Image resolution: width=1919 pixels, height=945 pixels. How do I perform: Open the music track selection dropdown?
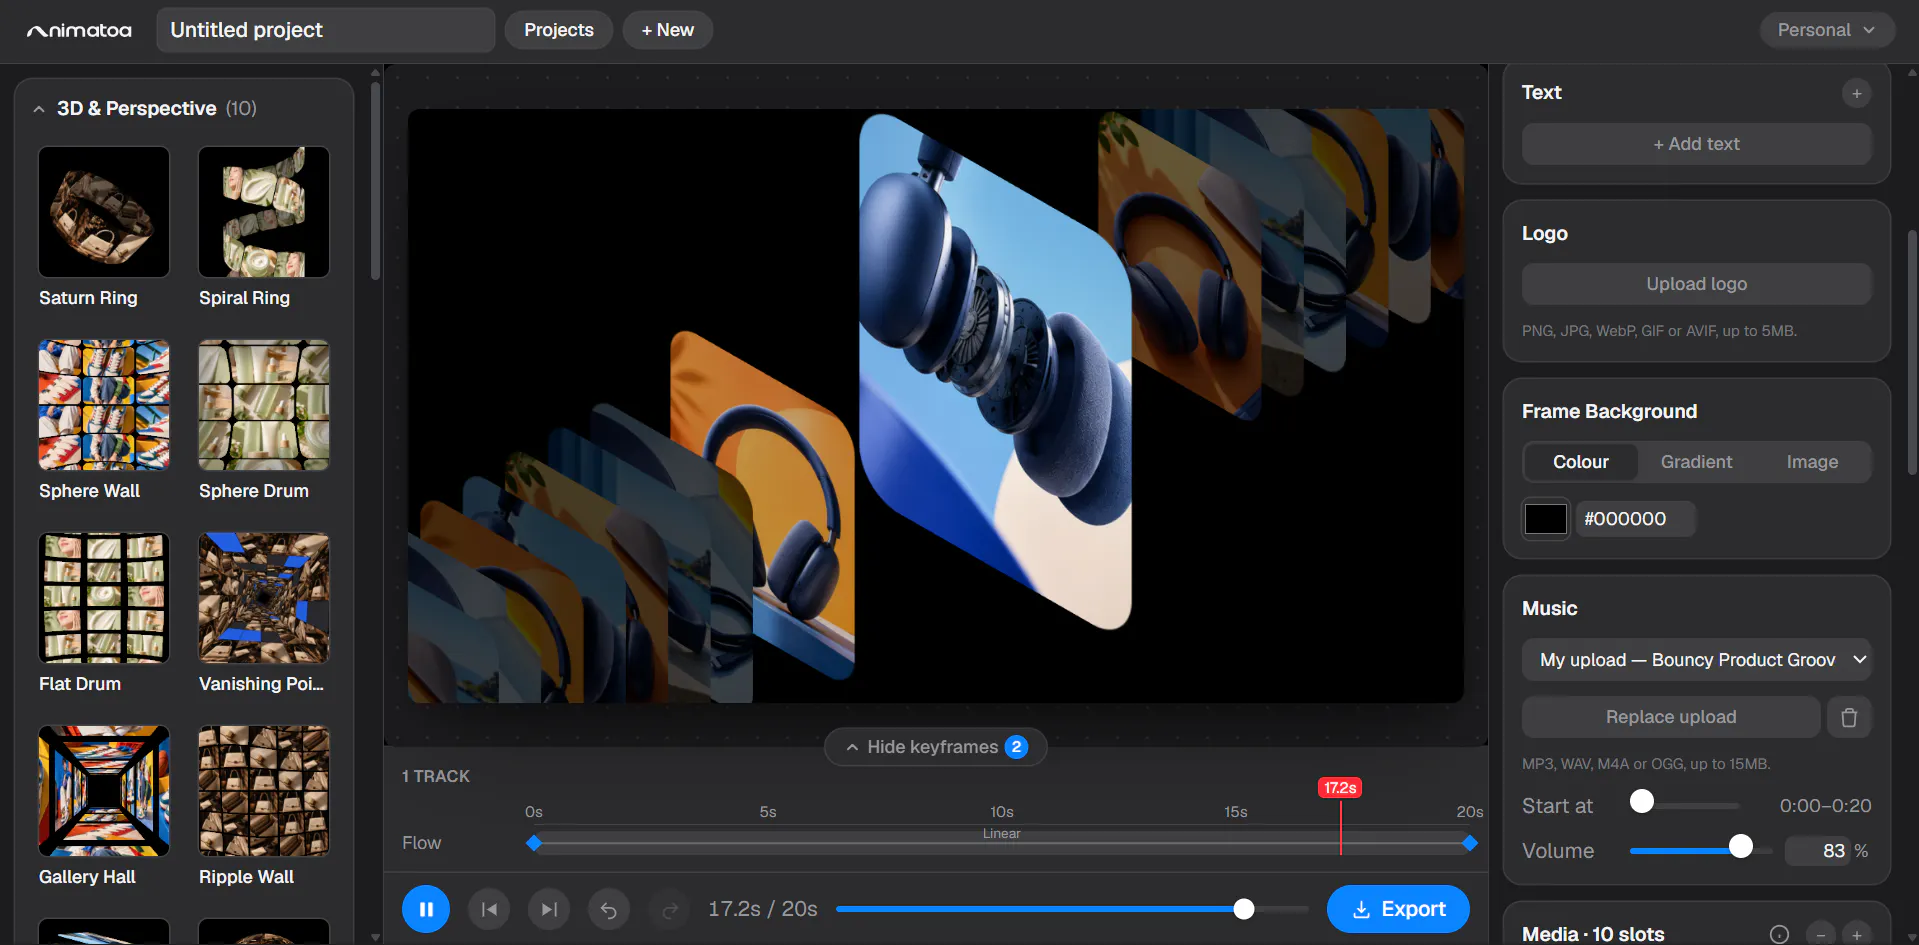1697,660
